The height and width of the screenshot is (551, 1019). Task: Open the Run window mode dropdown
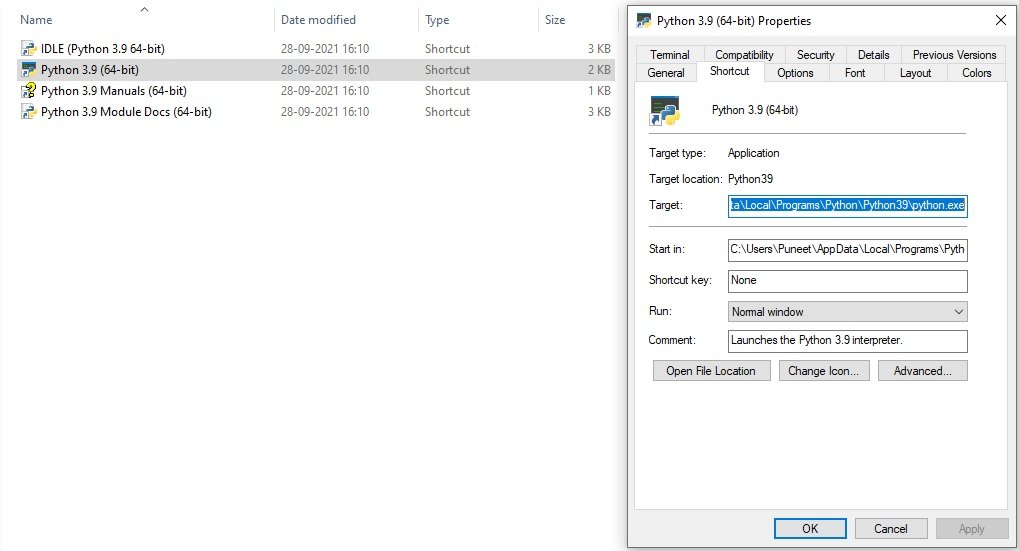click(x=847, y=312)
